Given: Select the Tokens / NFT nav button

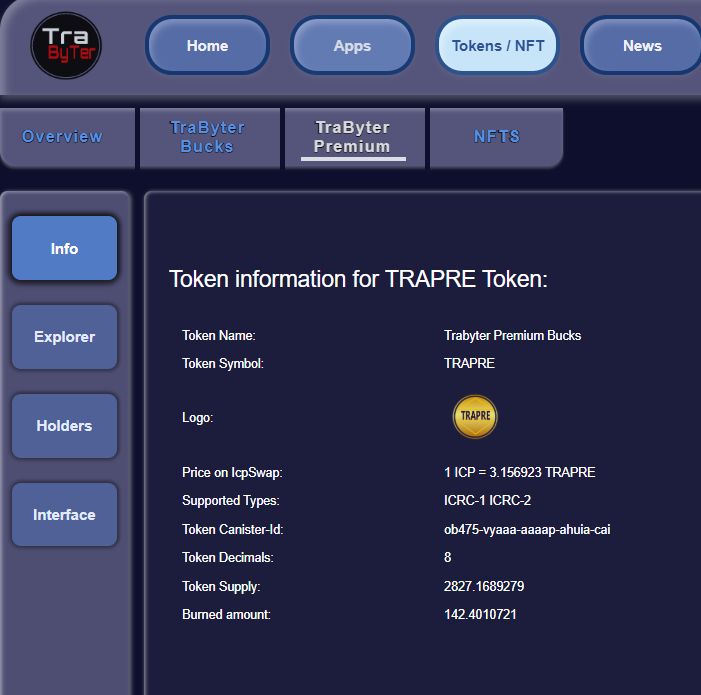Looking at the screenshot, I should pos(498,46).
